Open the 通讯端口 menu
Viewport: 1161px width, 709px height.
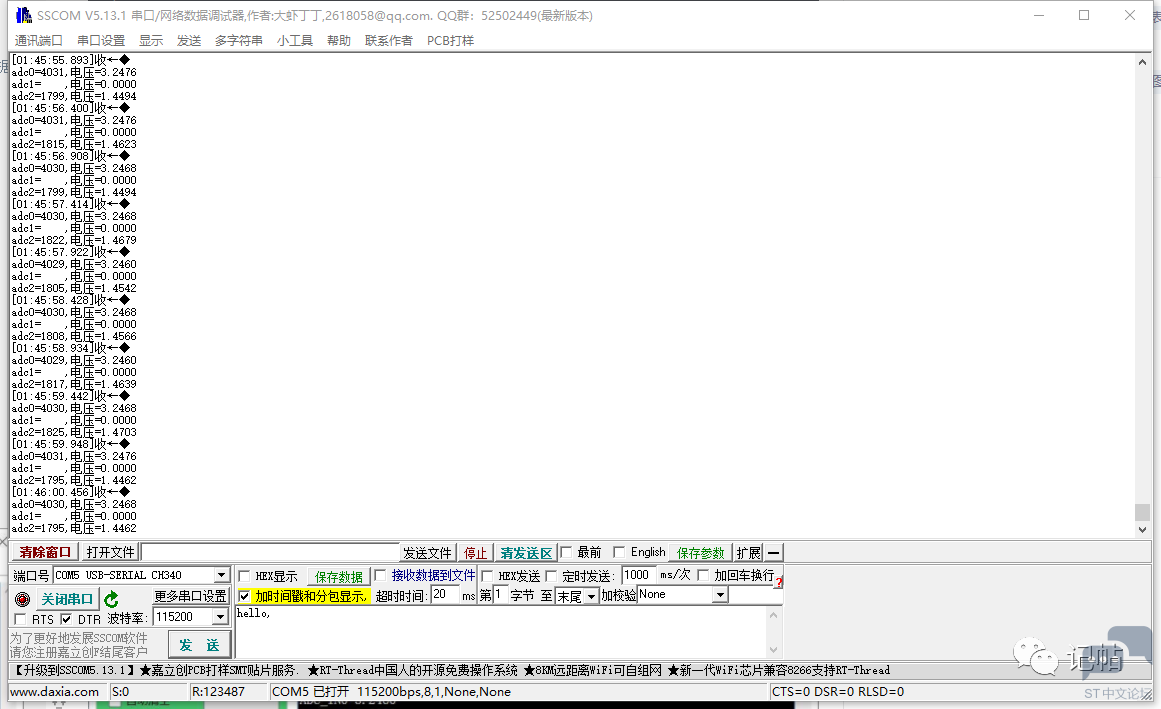click(39, 41)
